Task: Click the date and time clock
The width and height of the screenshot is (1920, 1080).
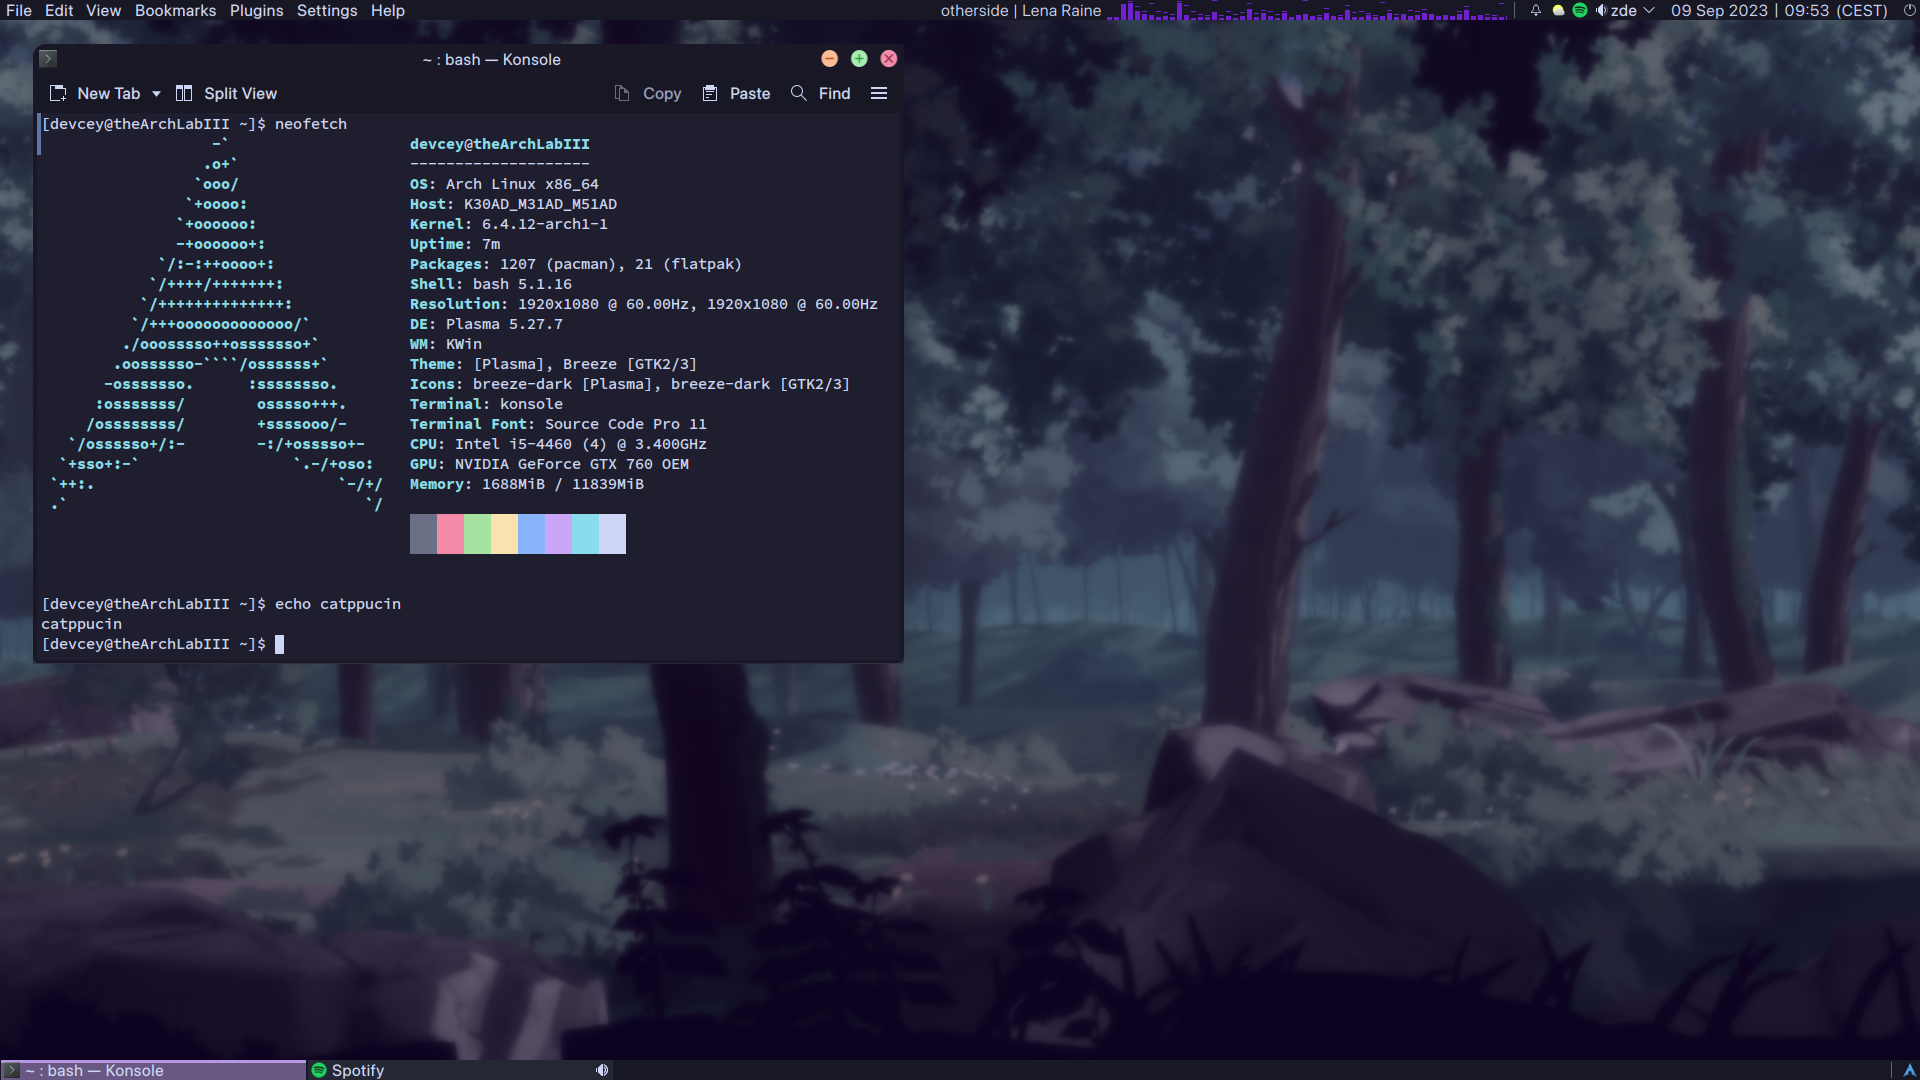Action: point(1779,10)
